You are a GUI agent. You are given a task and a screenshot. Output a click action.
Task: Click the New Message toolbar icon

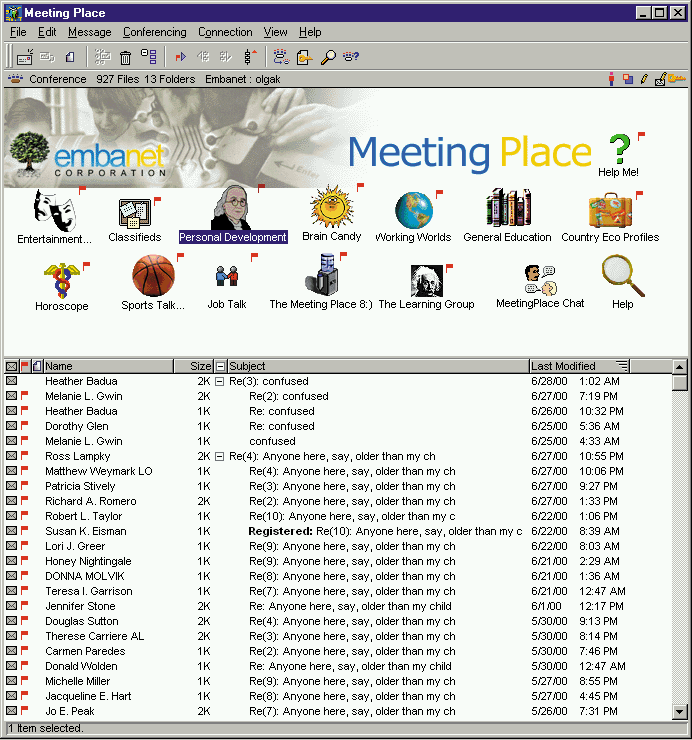click(25, 57)
